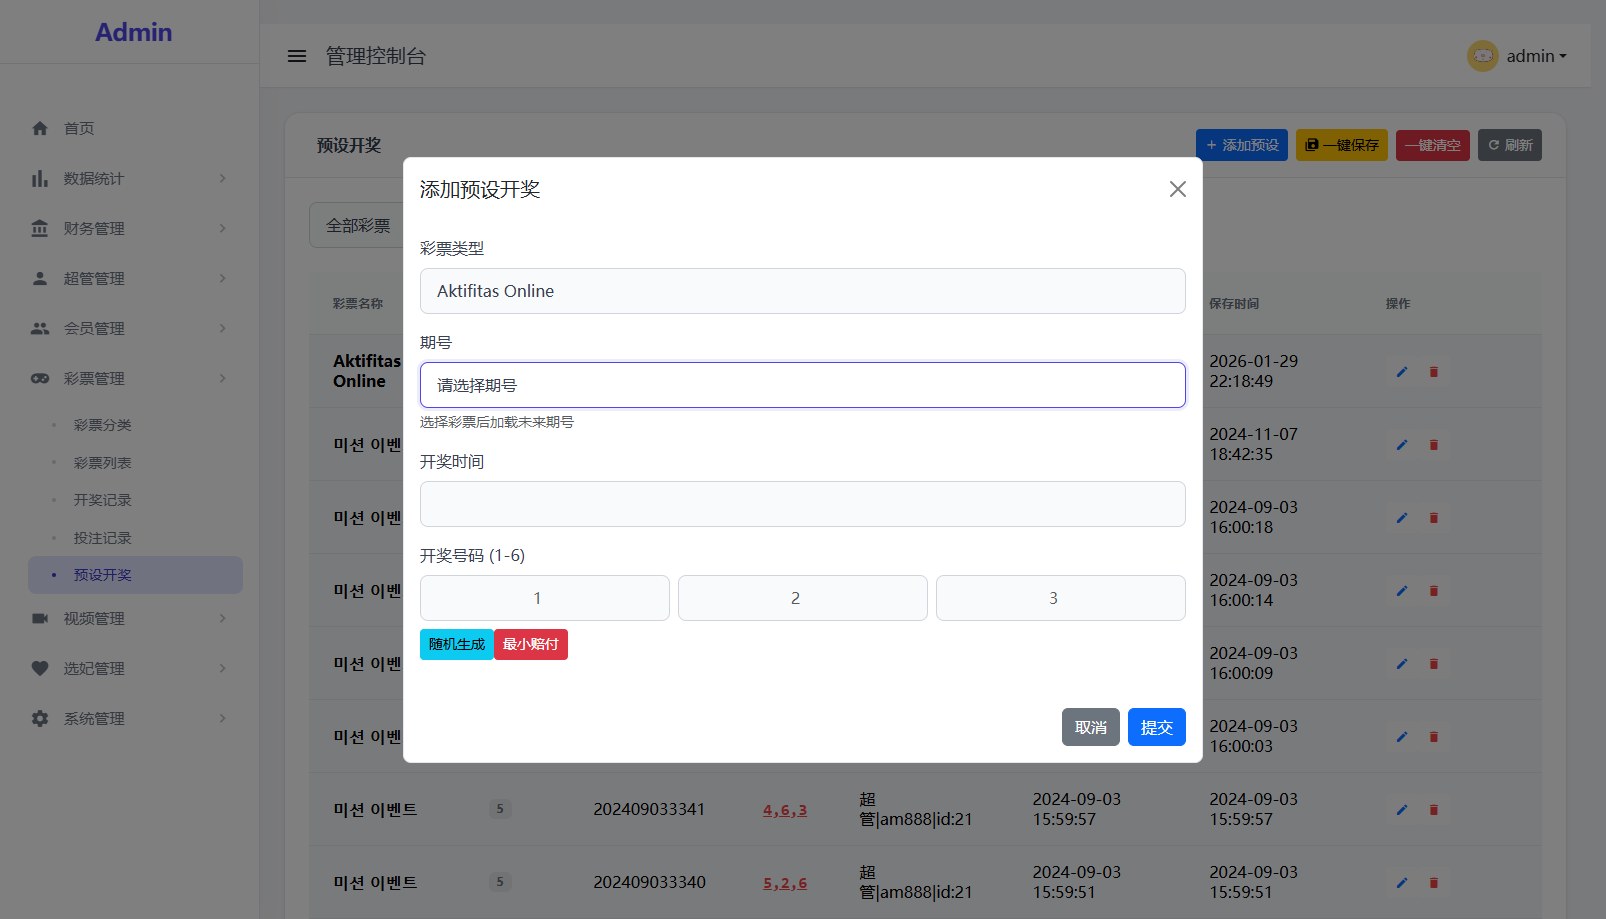Select the 数据统计 bar chart icon
This screenshot has height=919, width=1606.
tap(40, 178)
